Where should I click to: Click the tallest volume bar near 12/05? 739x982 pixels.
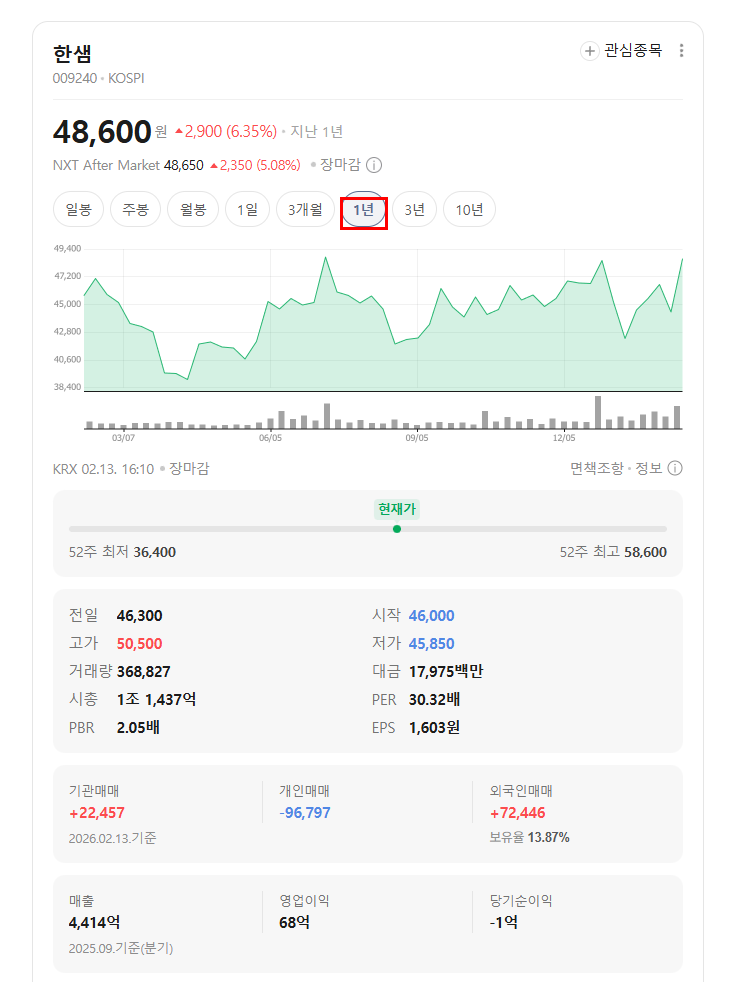click(598, 412)
